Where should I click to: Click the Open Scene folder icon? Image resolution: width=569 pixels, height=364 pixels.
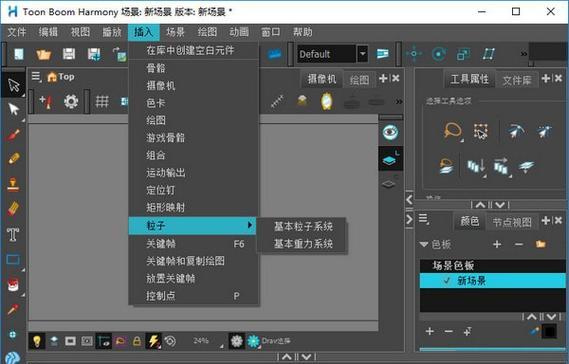point(44,54)
